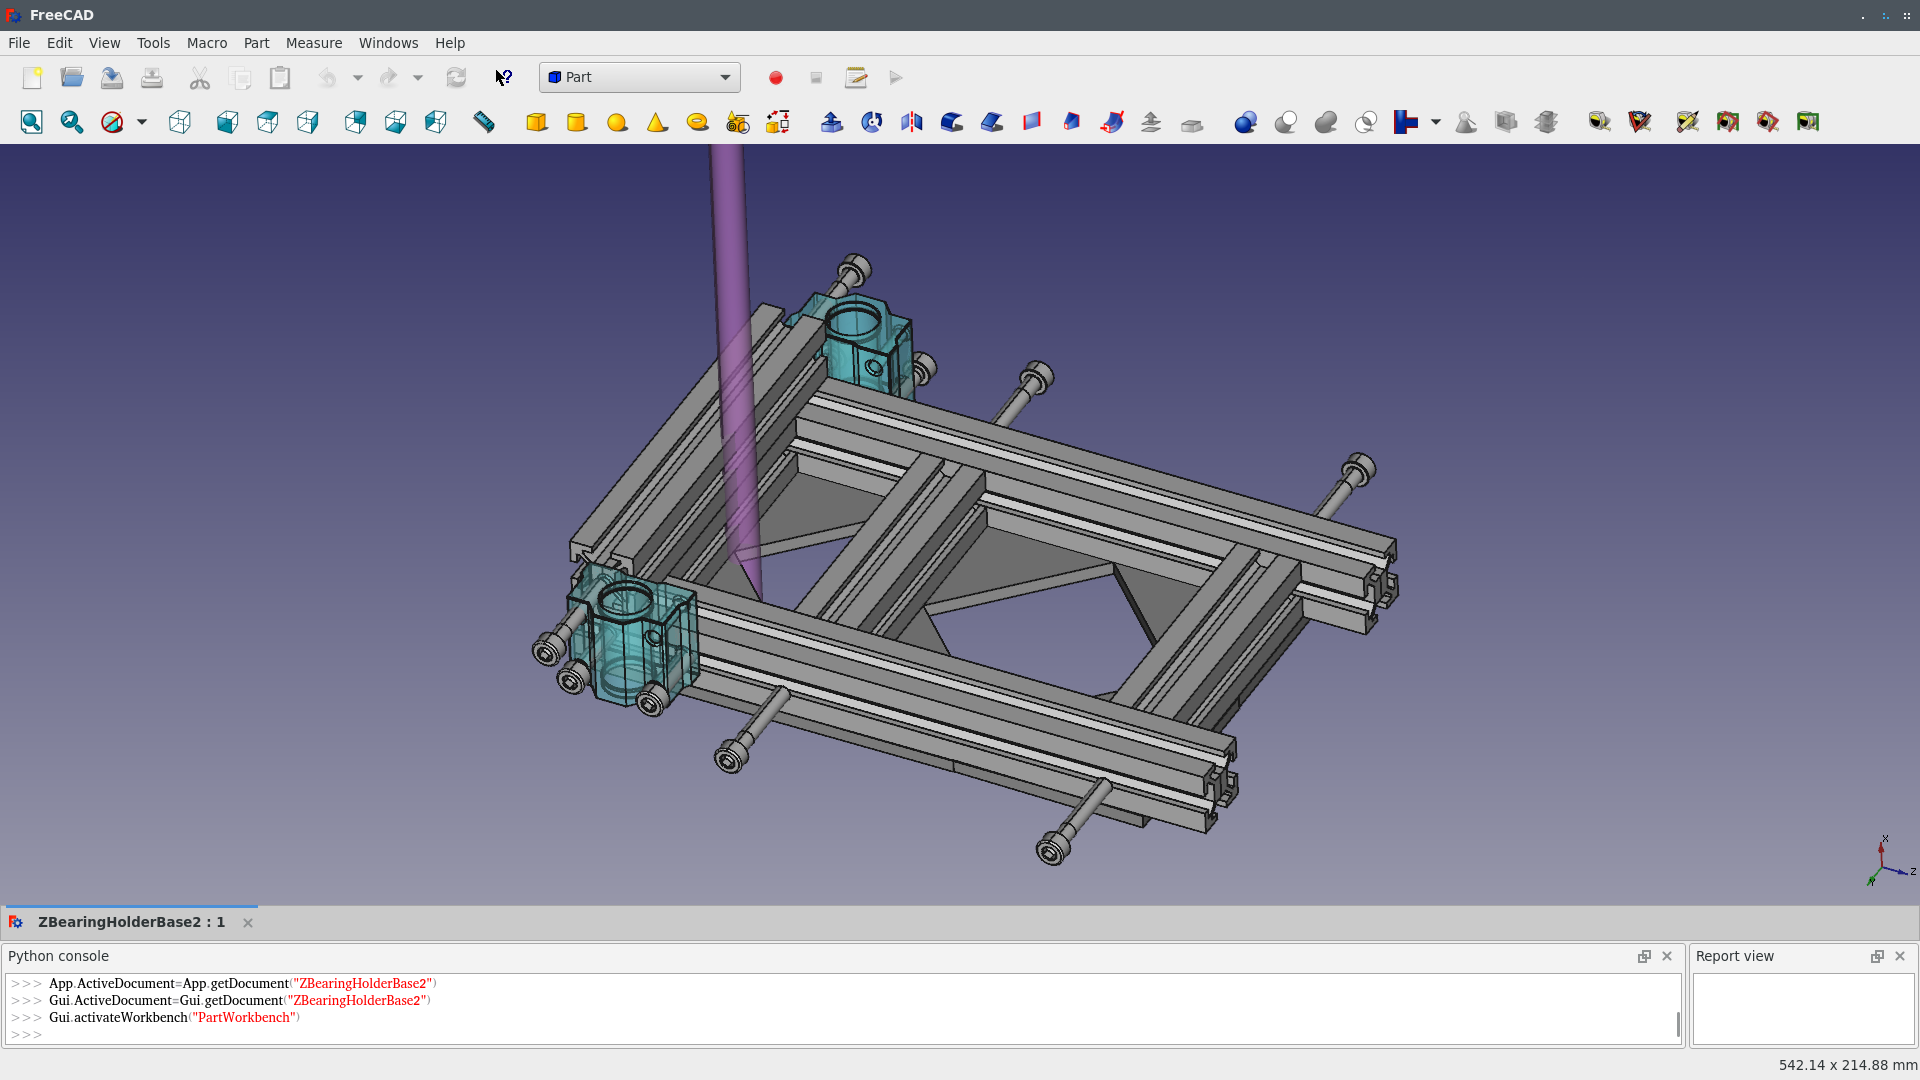This screenshot has height=1080, width=1920.
Task: Open the Macro menu
Action: (x=206, y=43)
